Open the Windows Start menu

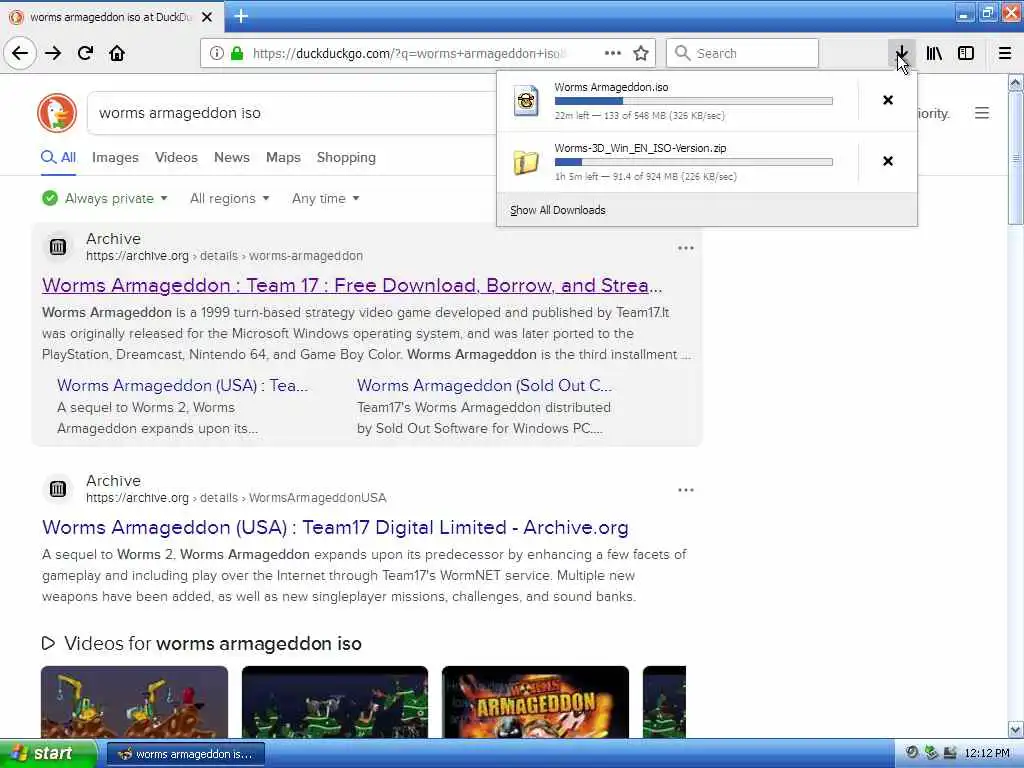(48, 754)
